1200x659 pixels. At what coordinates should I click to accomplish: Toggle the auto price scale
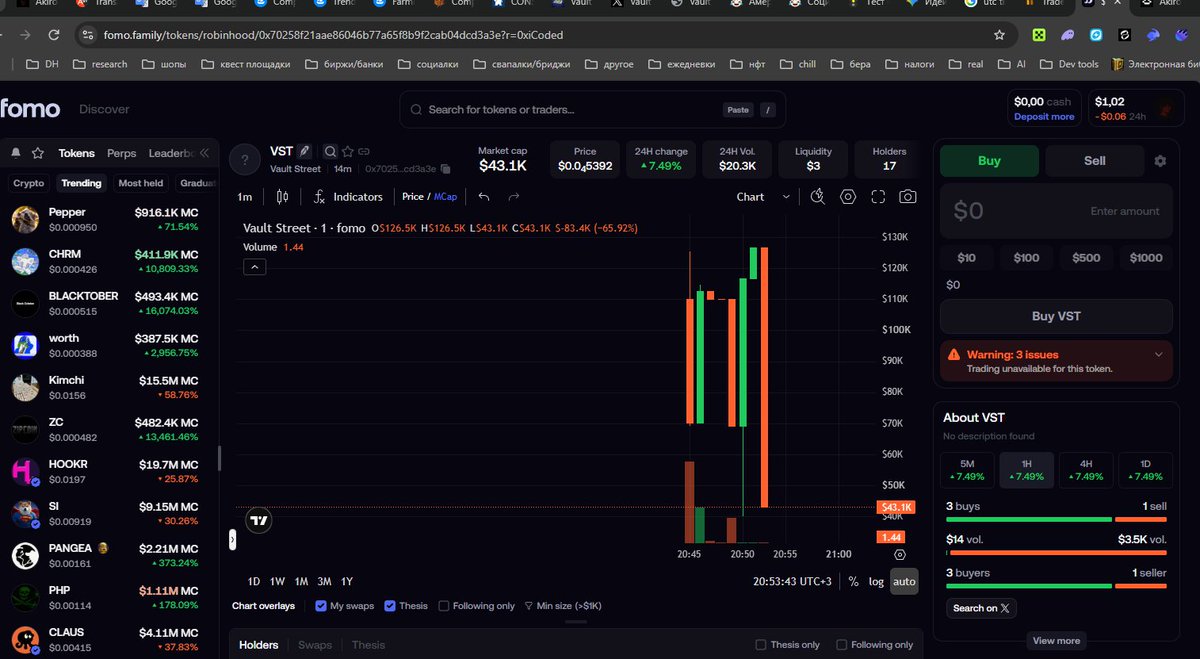pos(904,582)
